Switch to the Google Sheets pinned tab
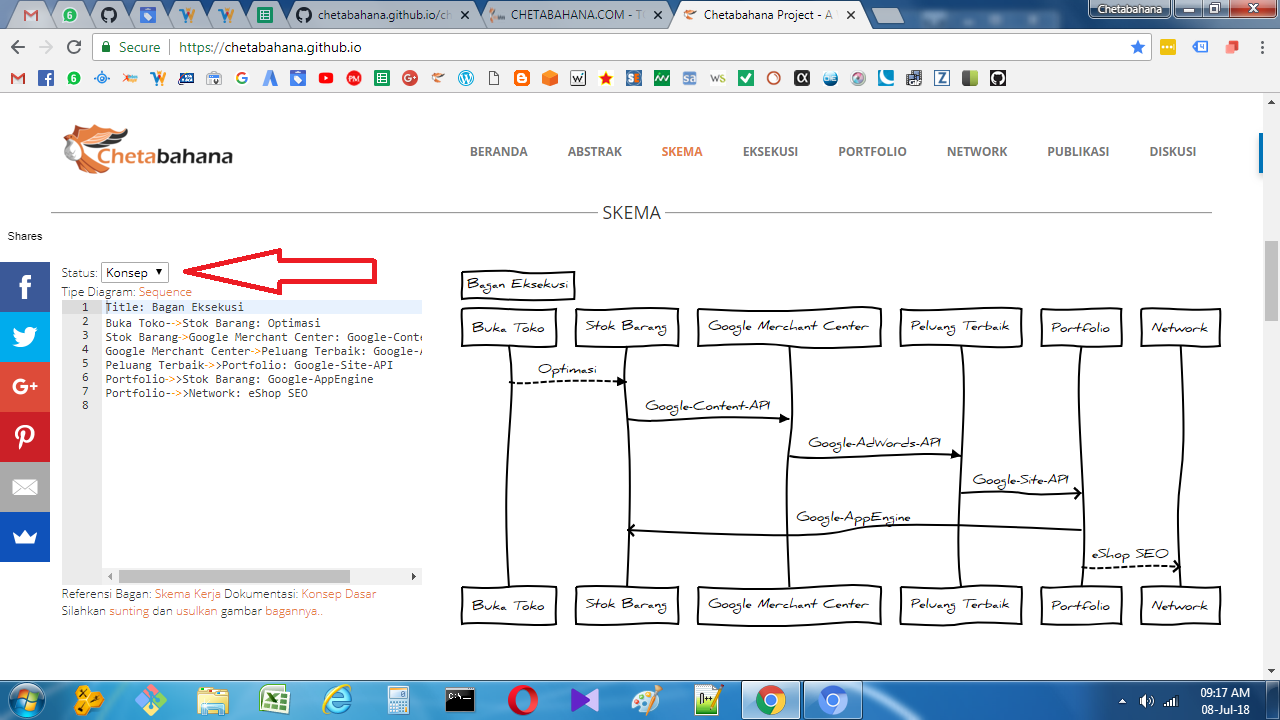Viewport: 1280px width, 720px height. tap(264, 15)
